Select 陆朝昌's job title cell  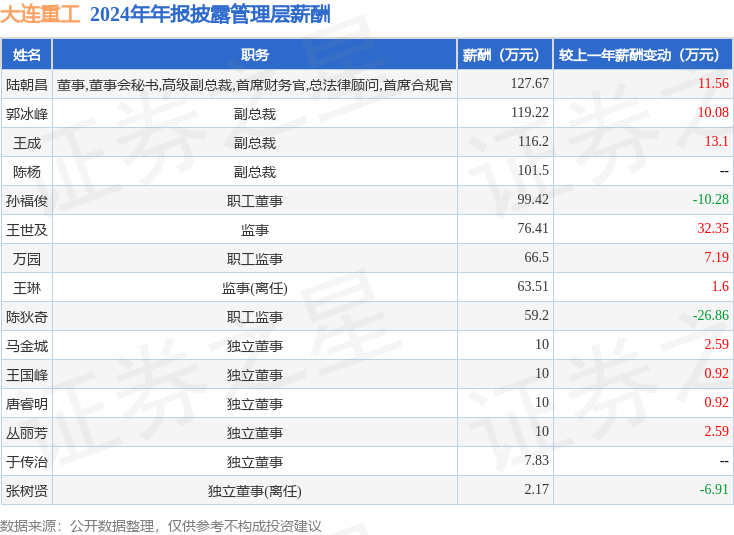pos(255,85)
